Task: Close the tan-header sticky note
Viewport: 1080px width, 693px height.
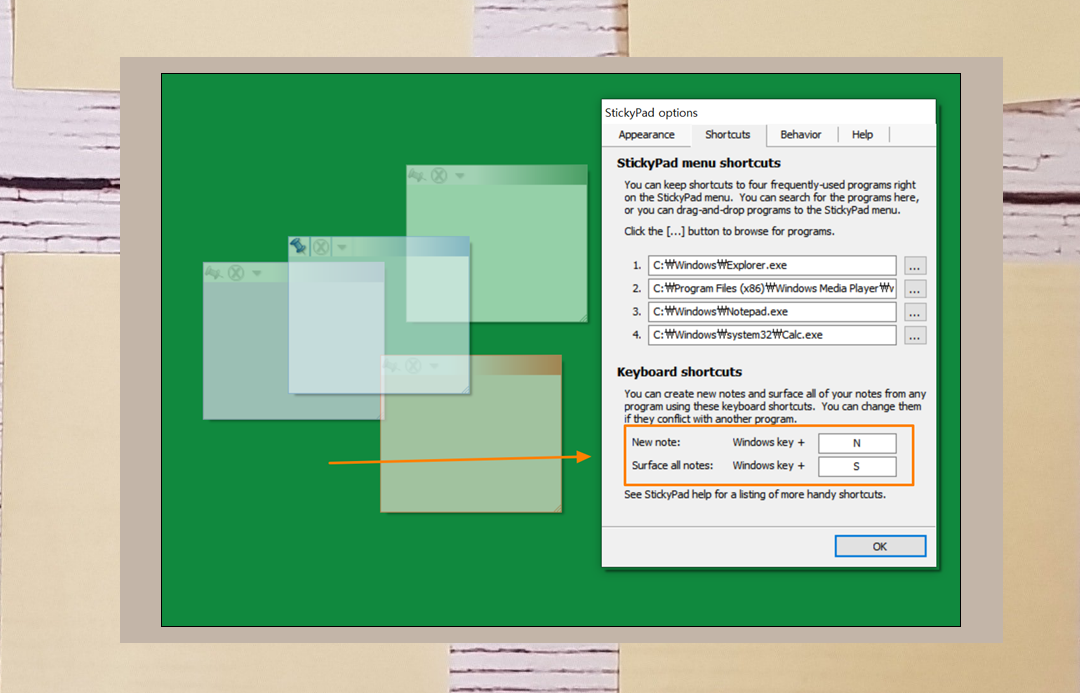Action: point(413,366)
